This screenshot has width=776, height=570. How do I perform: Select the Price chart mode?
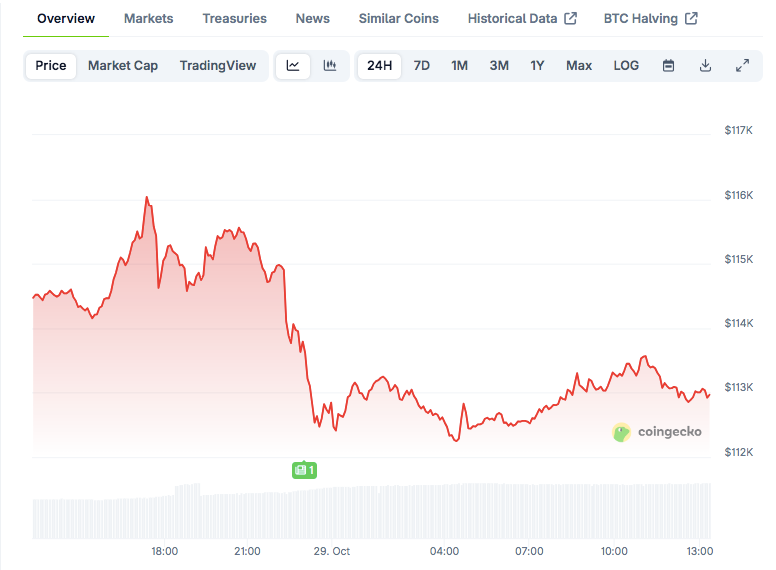click(x=51, y=66)
